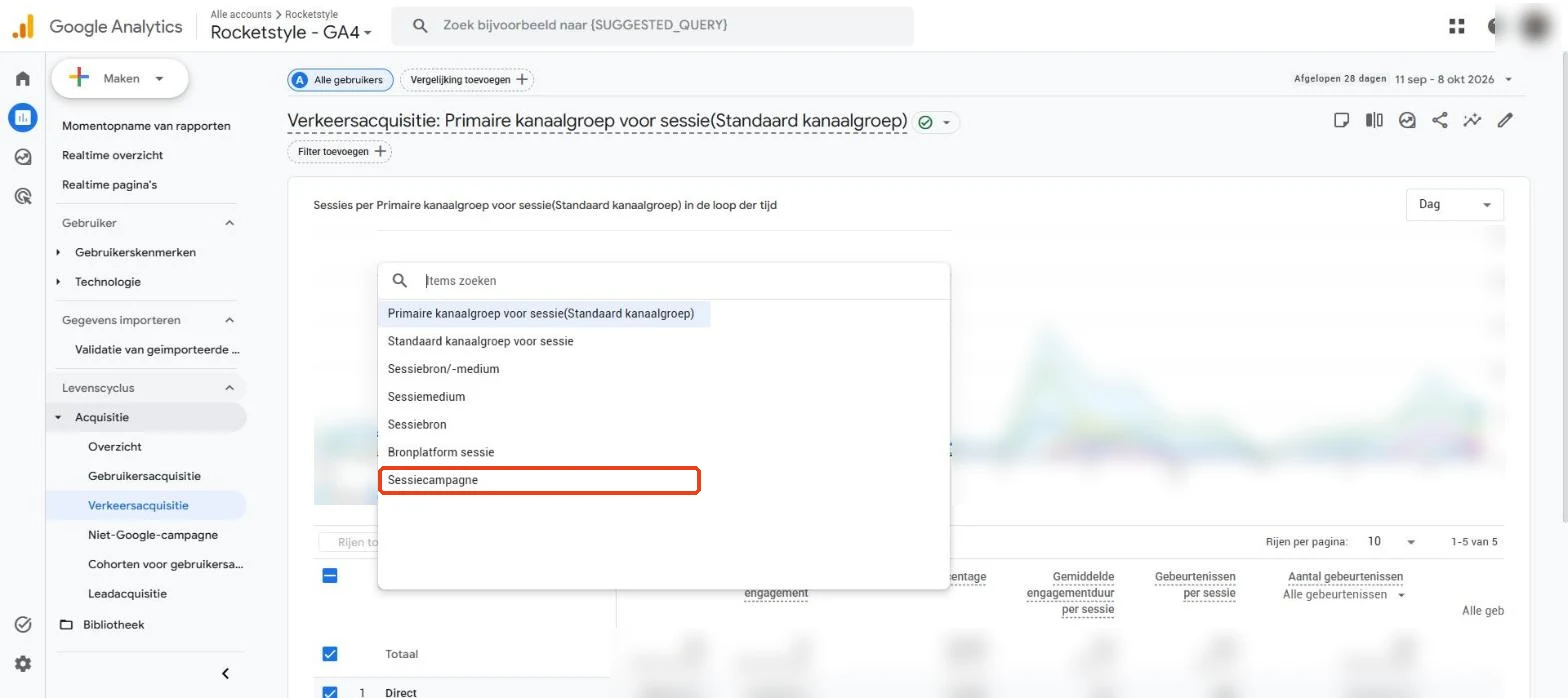Edit report with the pencil icon

coord(1505,121)
